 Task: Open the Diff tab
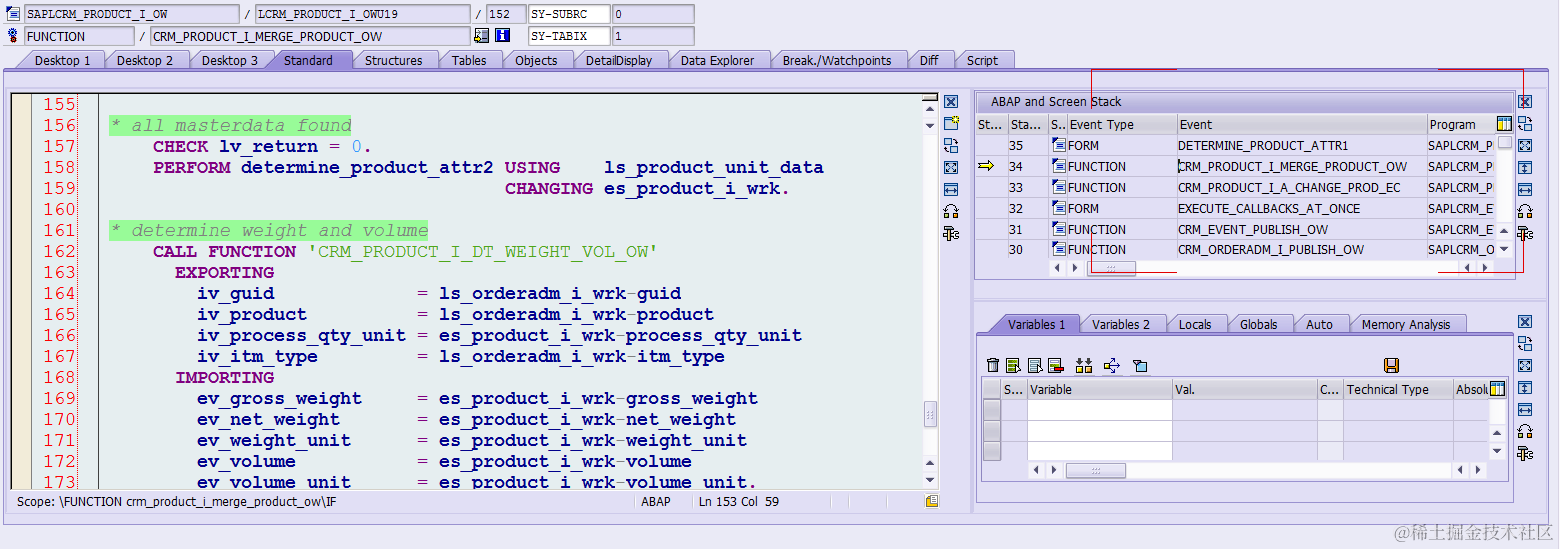(x=929, y=60)
